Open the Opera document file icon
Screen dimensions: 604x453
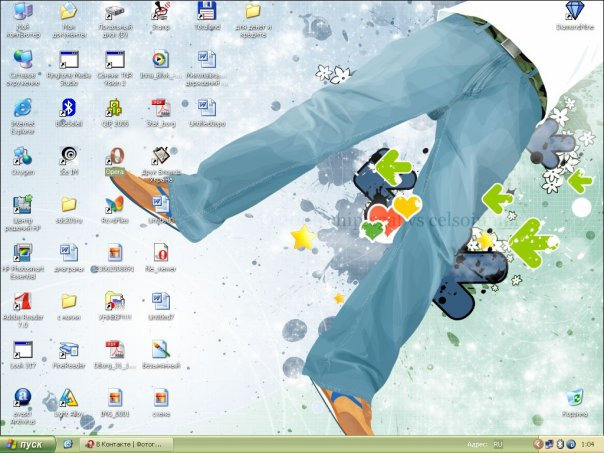click(161, 253)
